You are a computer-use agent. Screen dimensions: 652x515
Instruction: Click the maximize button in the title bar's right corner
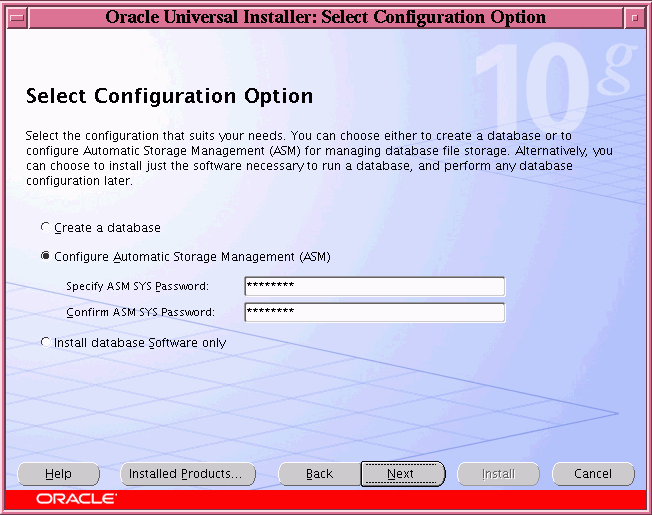click(635, 18)
